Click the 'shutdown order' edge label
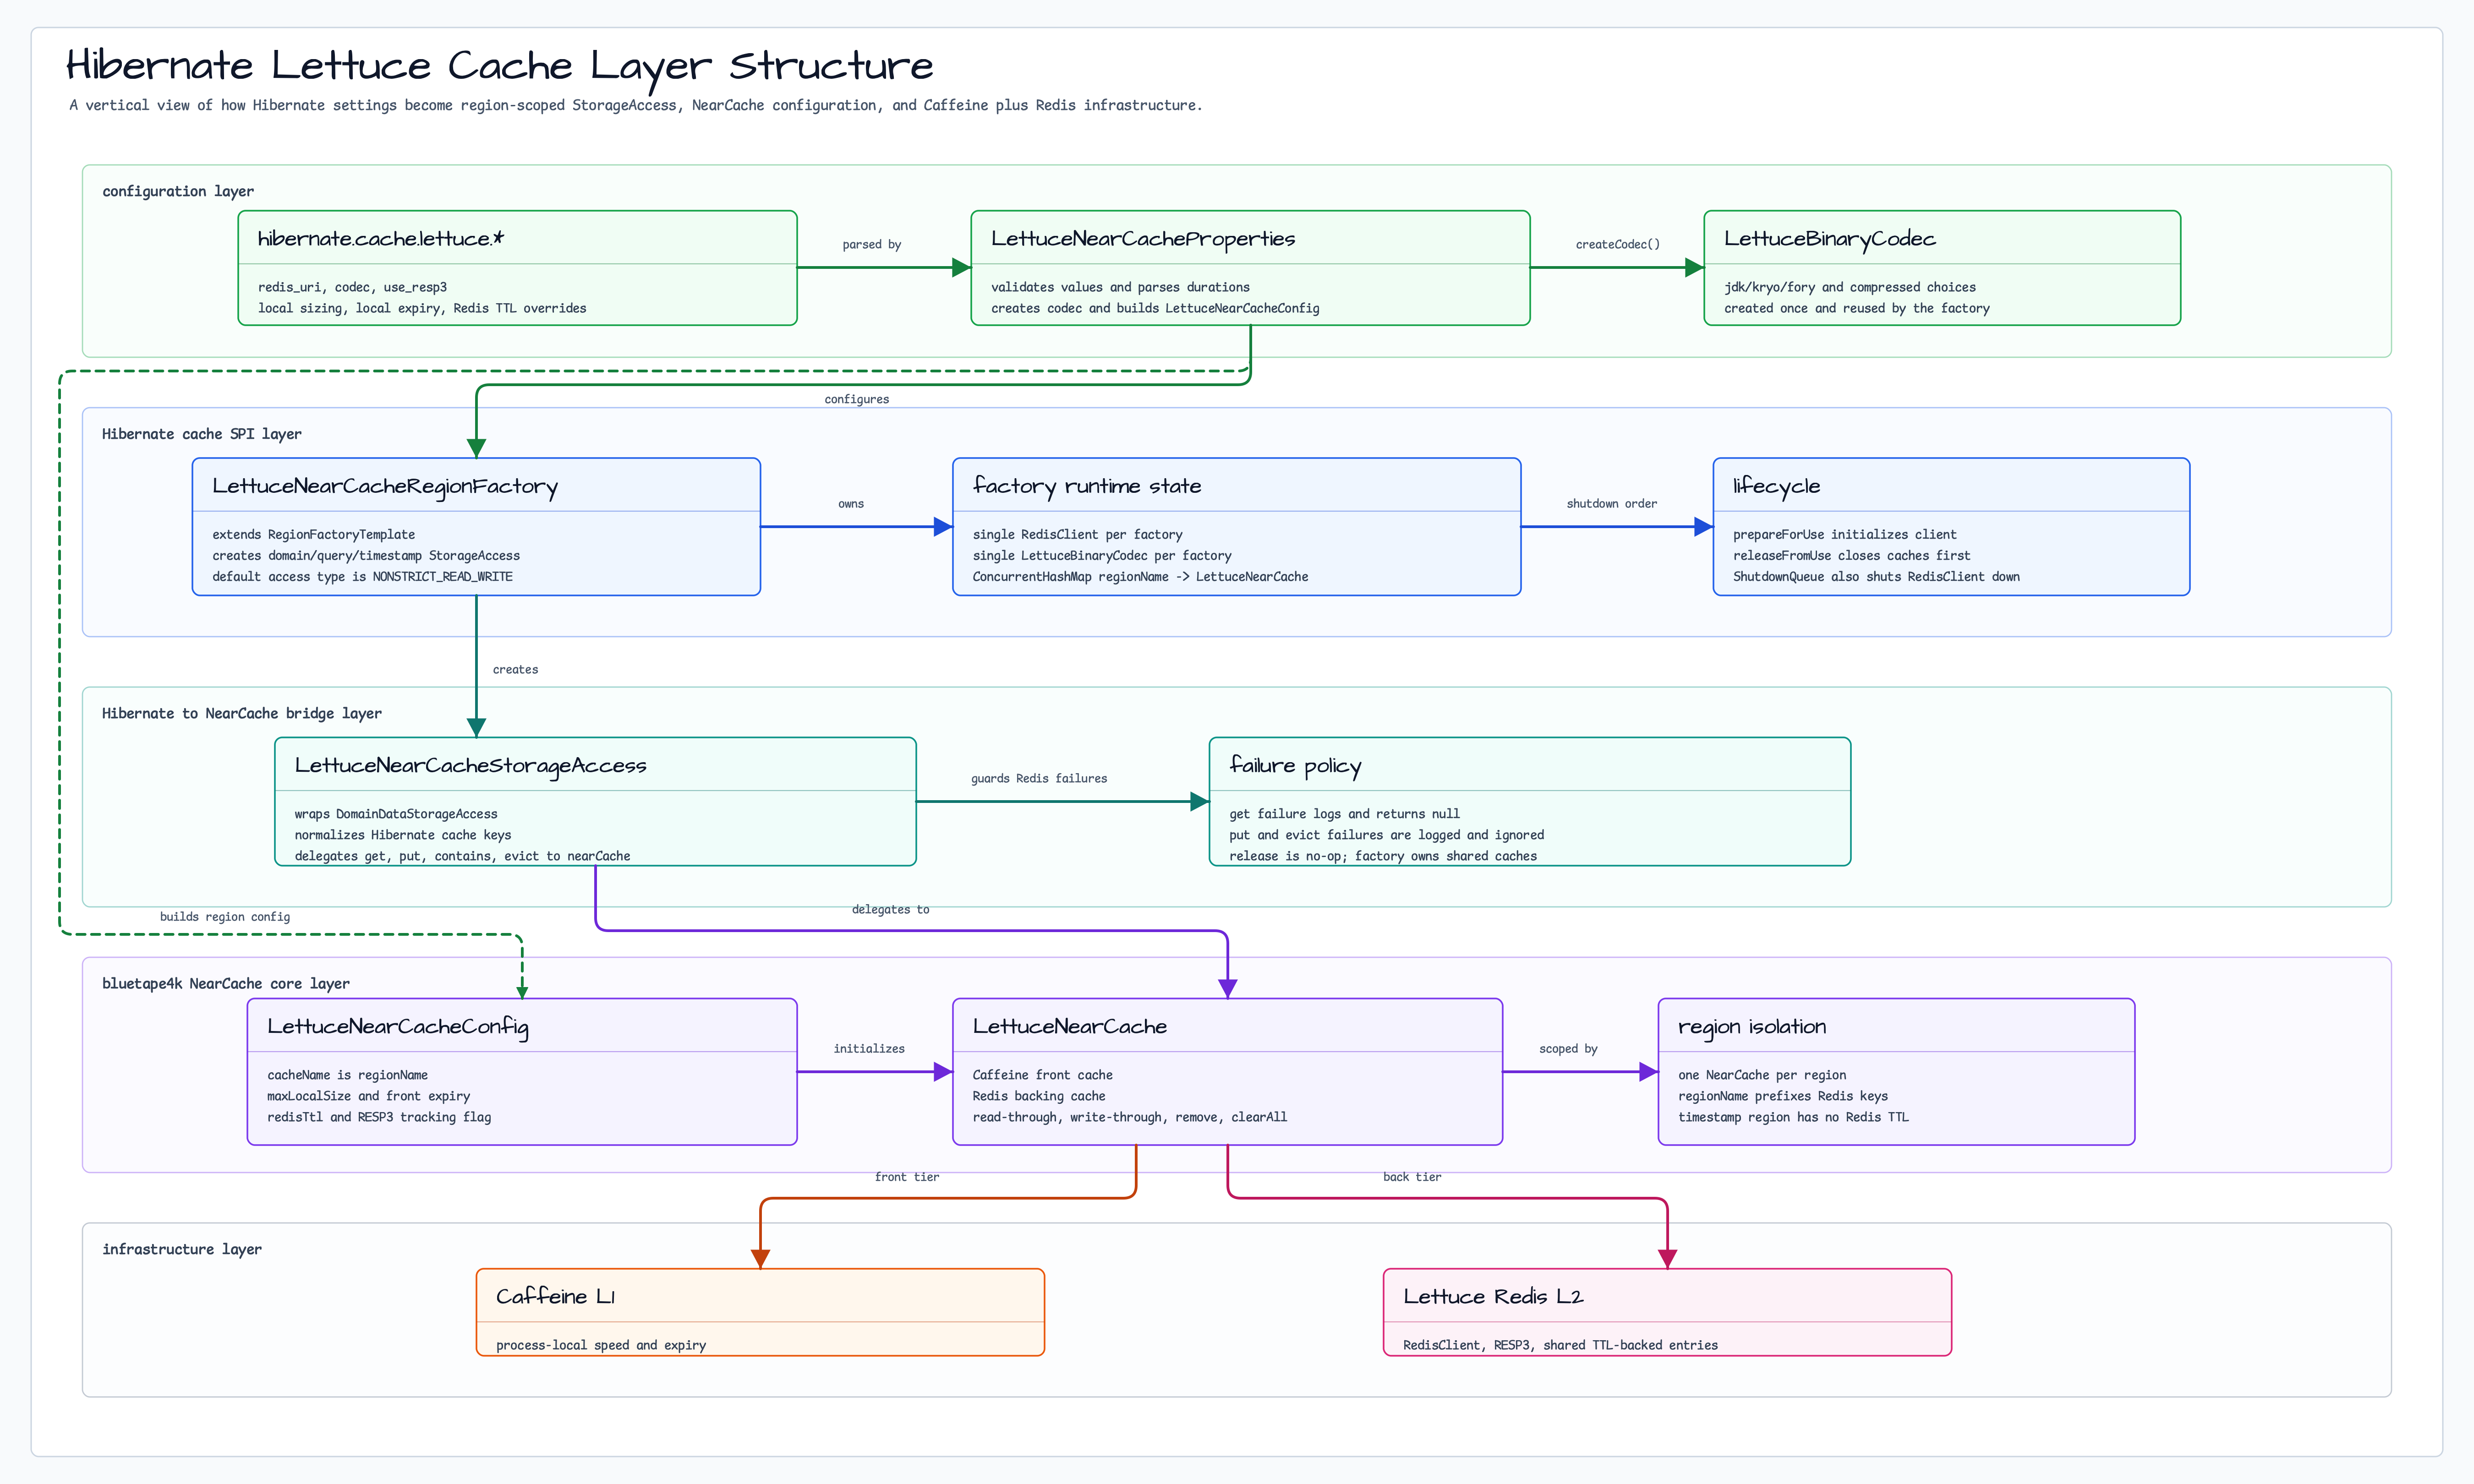The width and height of the screenshot is (2474, 1484). coord(1612,504)
